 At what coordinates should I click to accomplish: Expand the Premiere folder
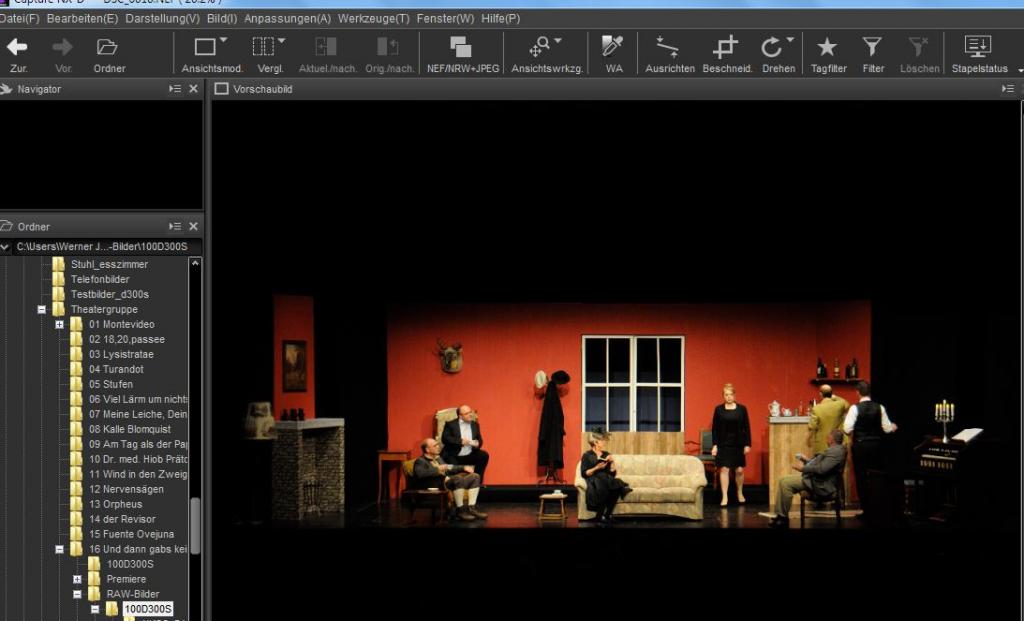pyautogui.click(x=77, y=580)
